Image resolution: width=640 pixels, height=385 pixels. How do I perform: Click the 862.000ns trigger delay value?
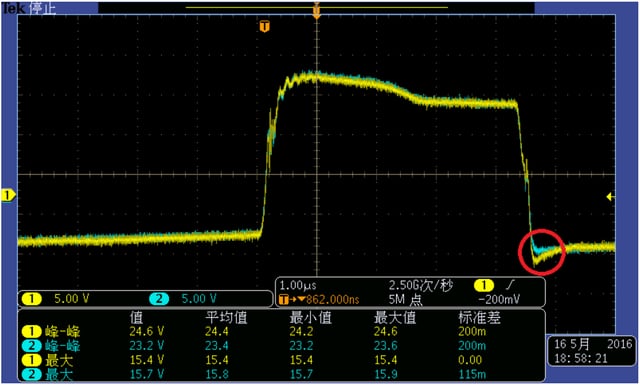(x=333, y=300)
